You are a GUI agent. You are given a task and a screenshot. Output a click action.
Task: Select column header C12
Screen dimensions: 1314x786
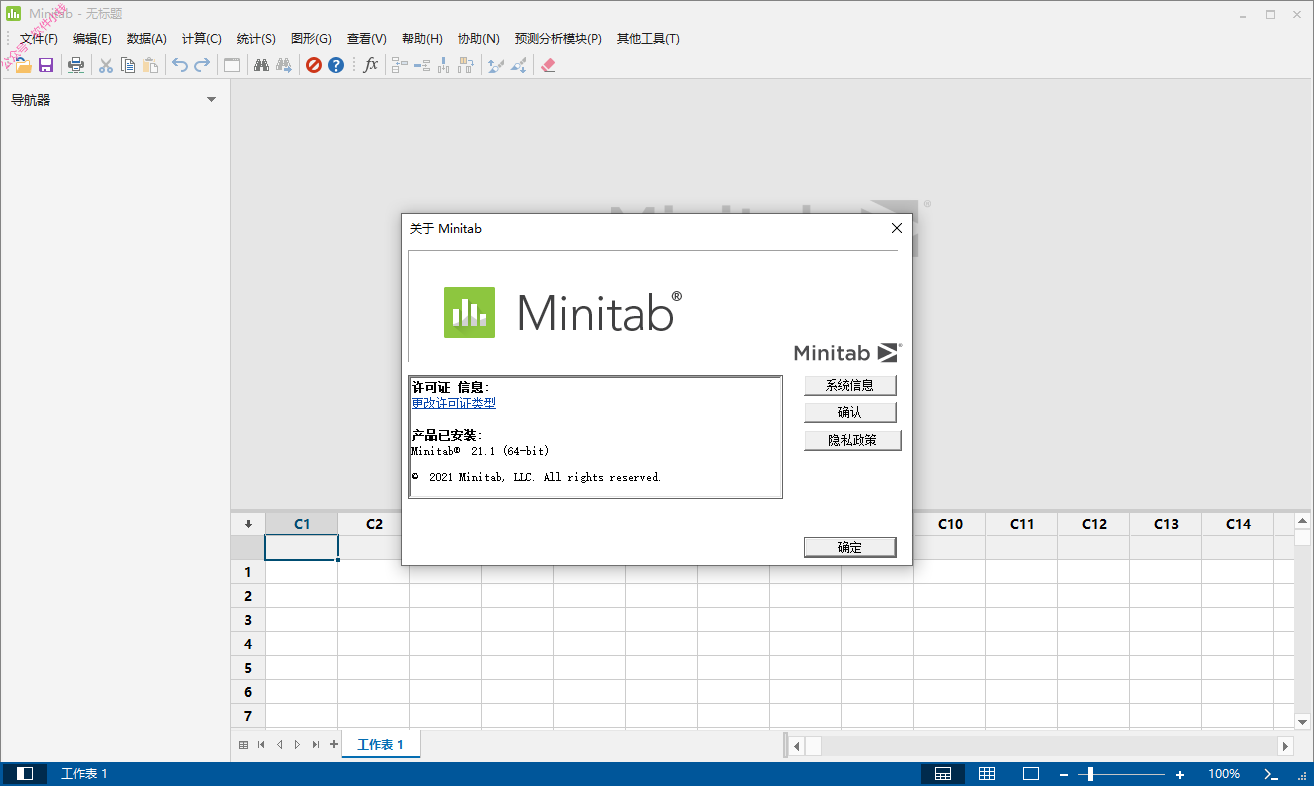(1094, 524)
